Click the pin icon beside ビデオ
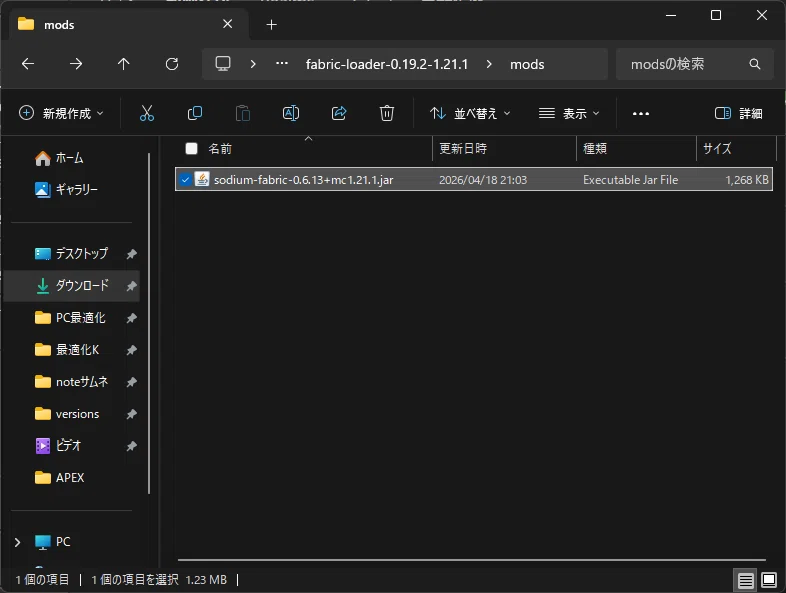 tap(131, 446)
